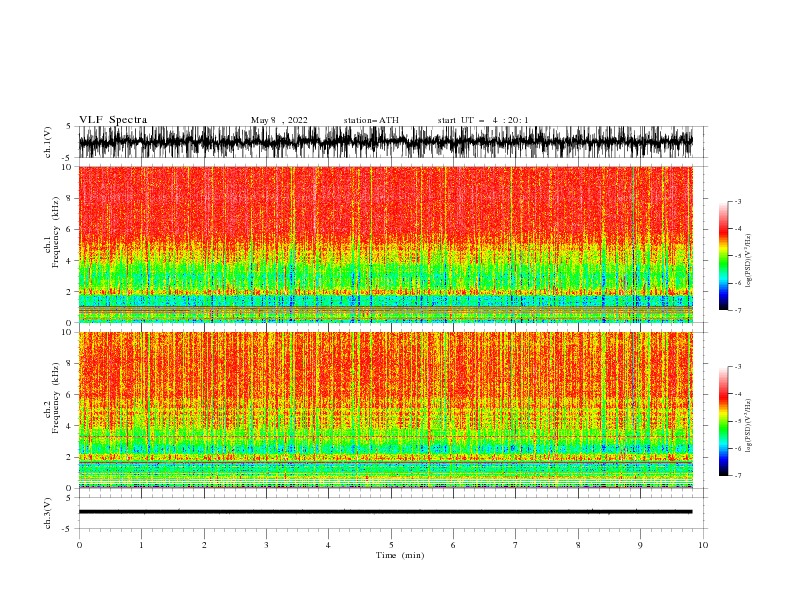Click the '-3' tick on upper colorbar
Screen dimensions: 792x612
point(737,201)
